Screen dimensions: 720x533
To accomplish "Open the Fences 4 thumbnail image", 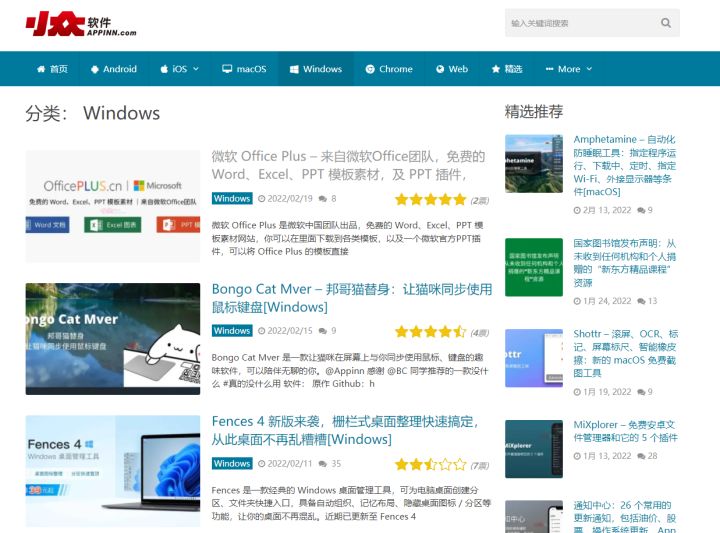I will click(x=113, y=471).
